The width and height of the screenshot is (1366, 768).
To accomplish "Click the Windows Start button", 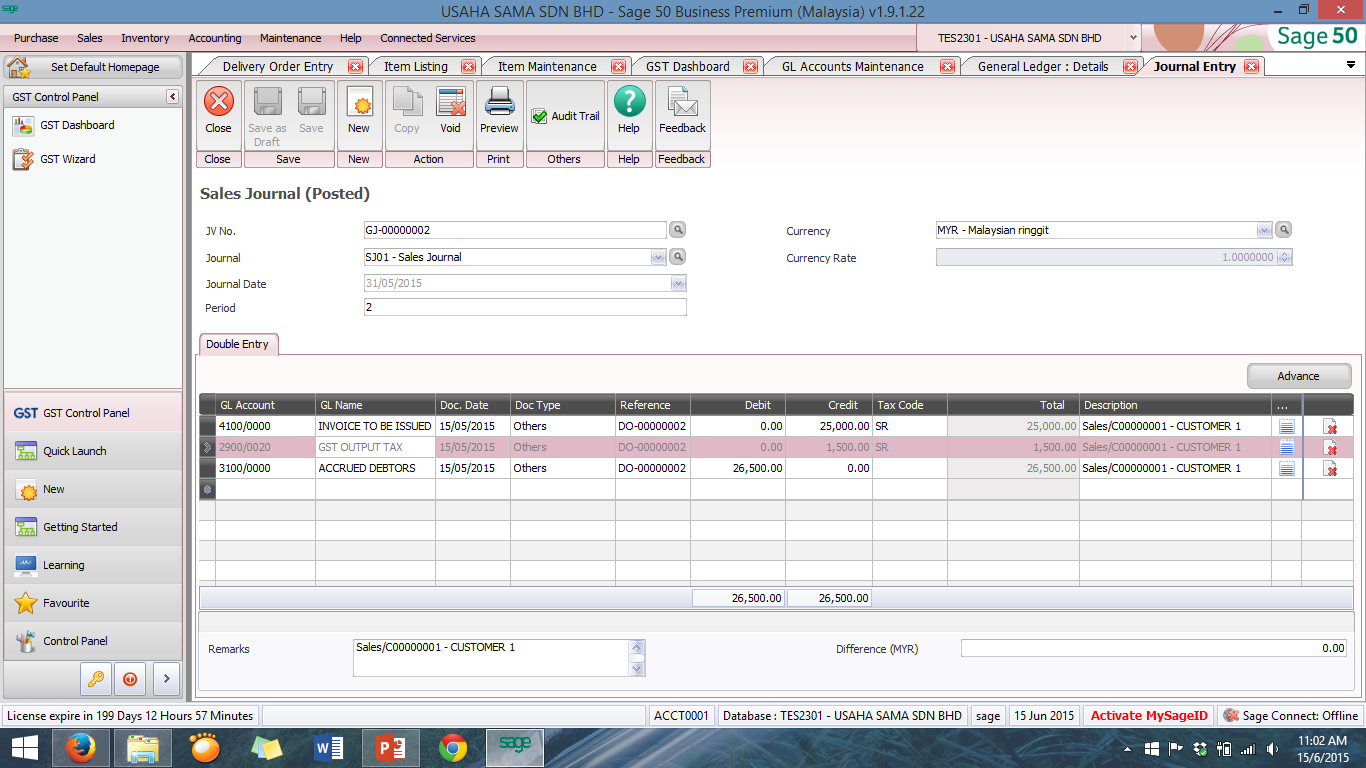I will point(24,747).
